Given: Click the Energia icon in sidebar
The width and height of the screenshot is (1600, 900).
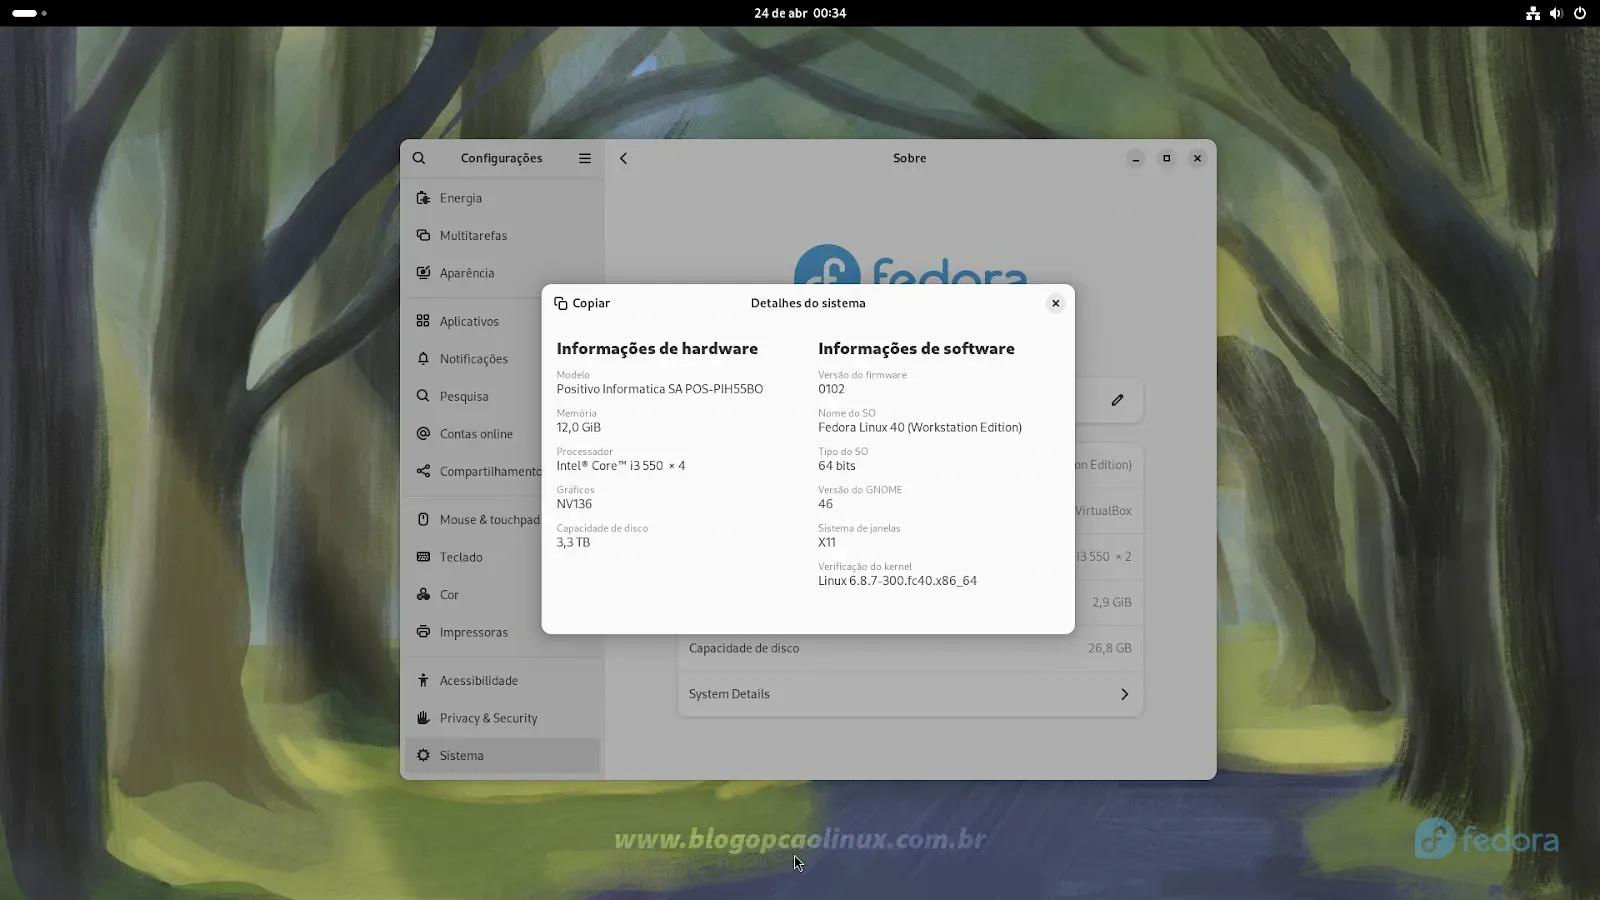Looking at the screenshot, I should 423,198.
